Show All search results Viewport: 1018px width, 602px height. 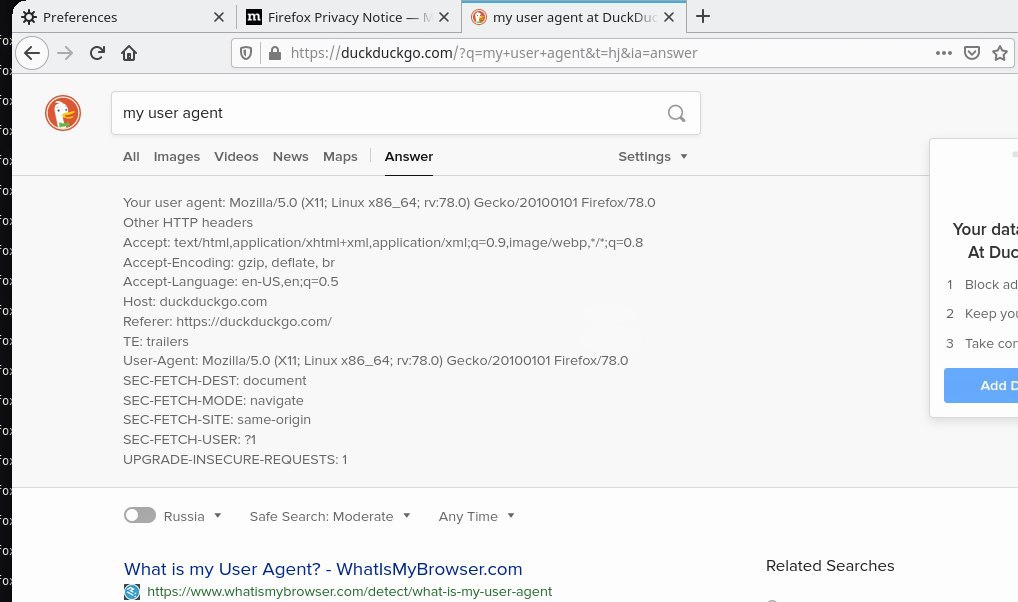(131, 157)
